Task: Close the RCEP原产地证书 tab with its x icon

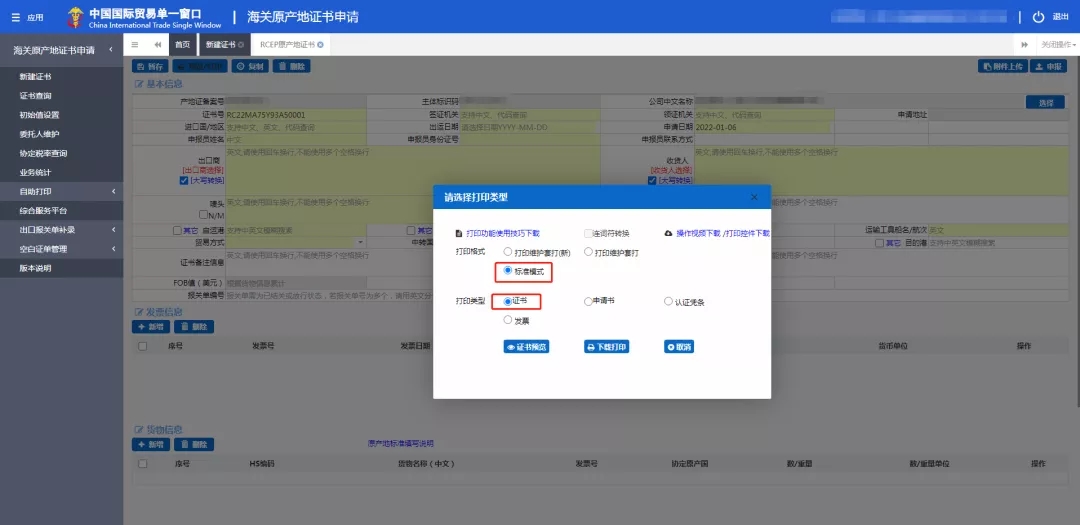Action: click(x=320, y=45)
